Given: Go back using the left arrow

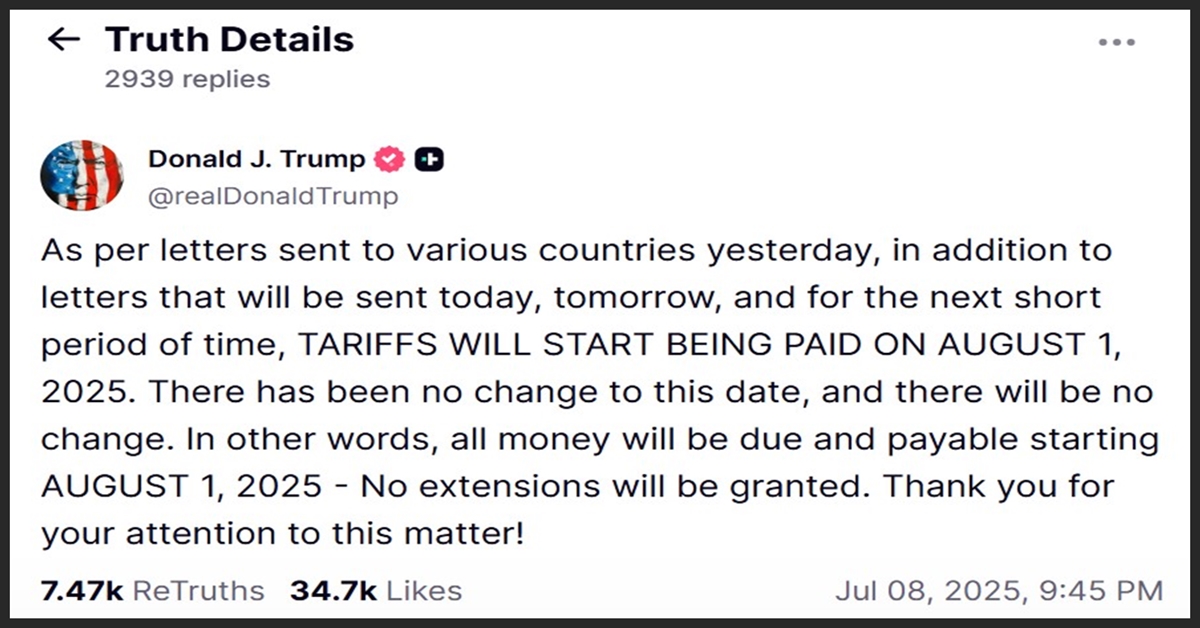Looking at the screenshot, I should [64, 40].
